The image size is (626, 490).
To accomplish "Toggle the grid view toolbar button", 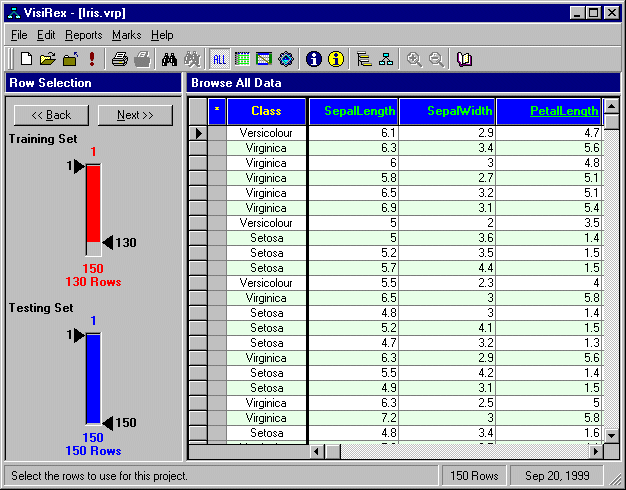I will click(x=242, y=59).
